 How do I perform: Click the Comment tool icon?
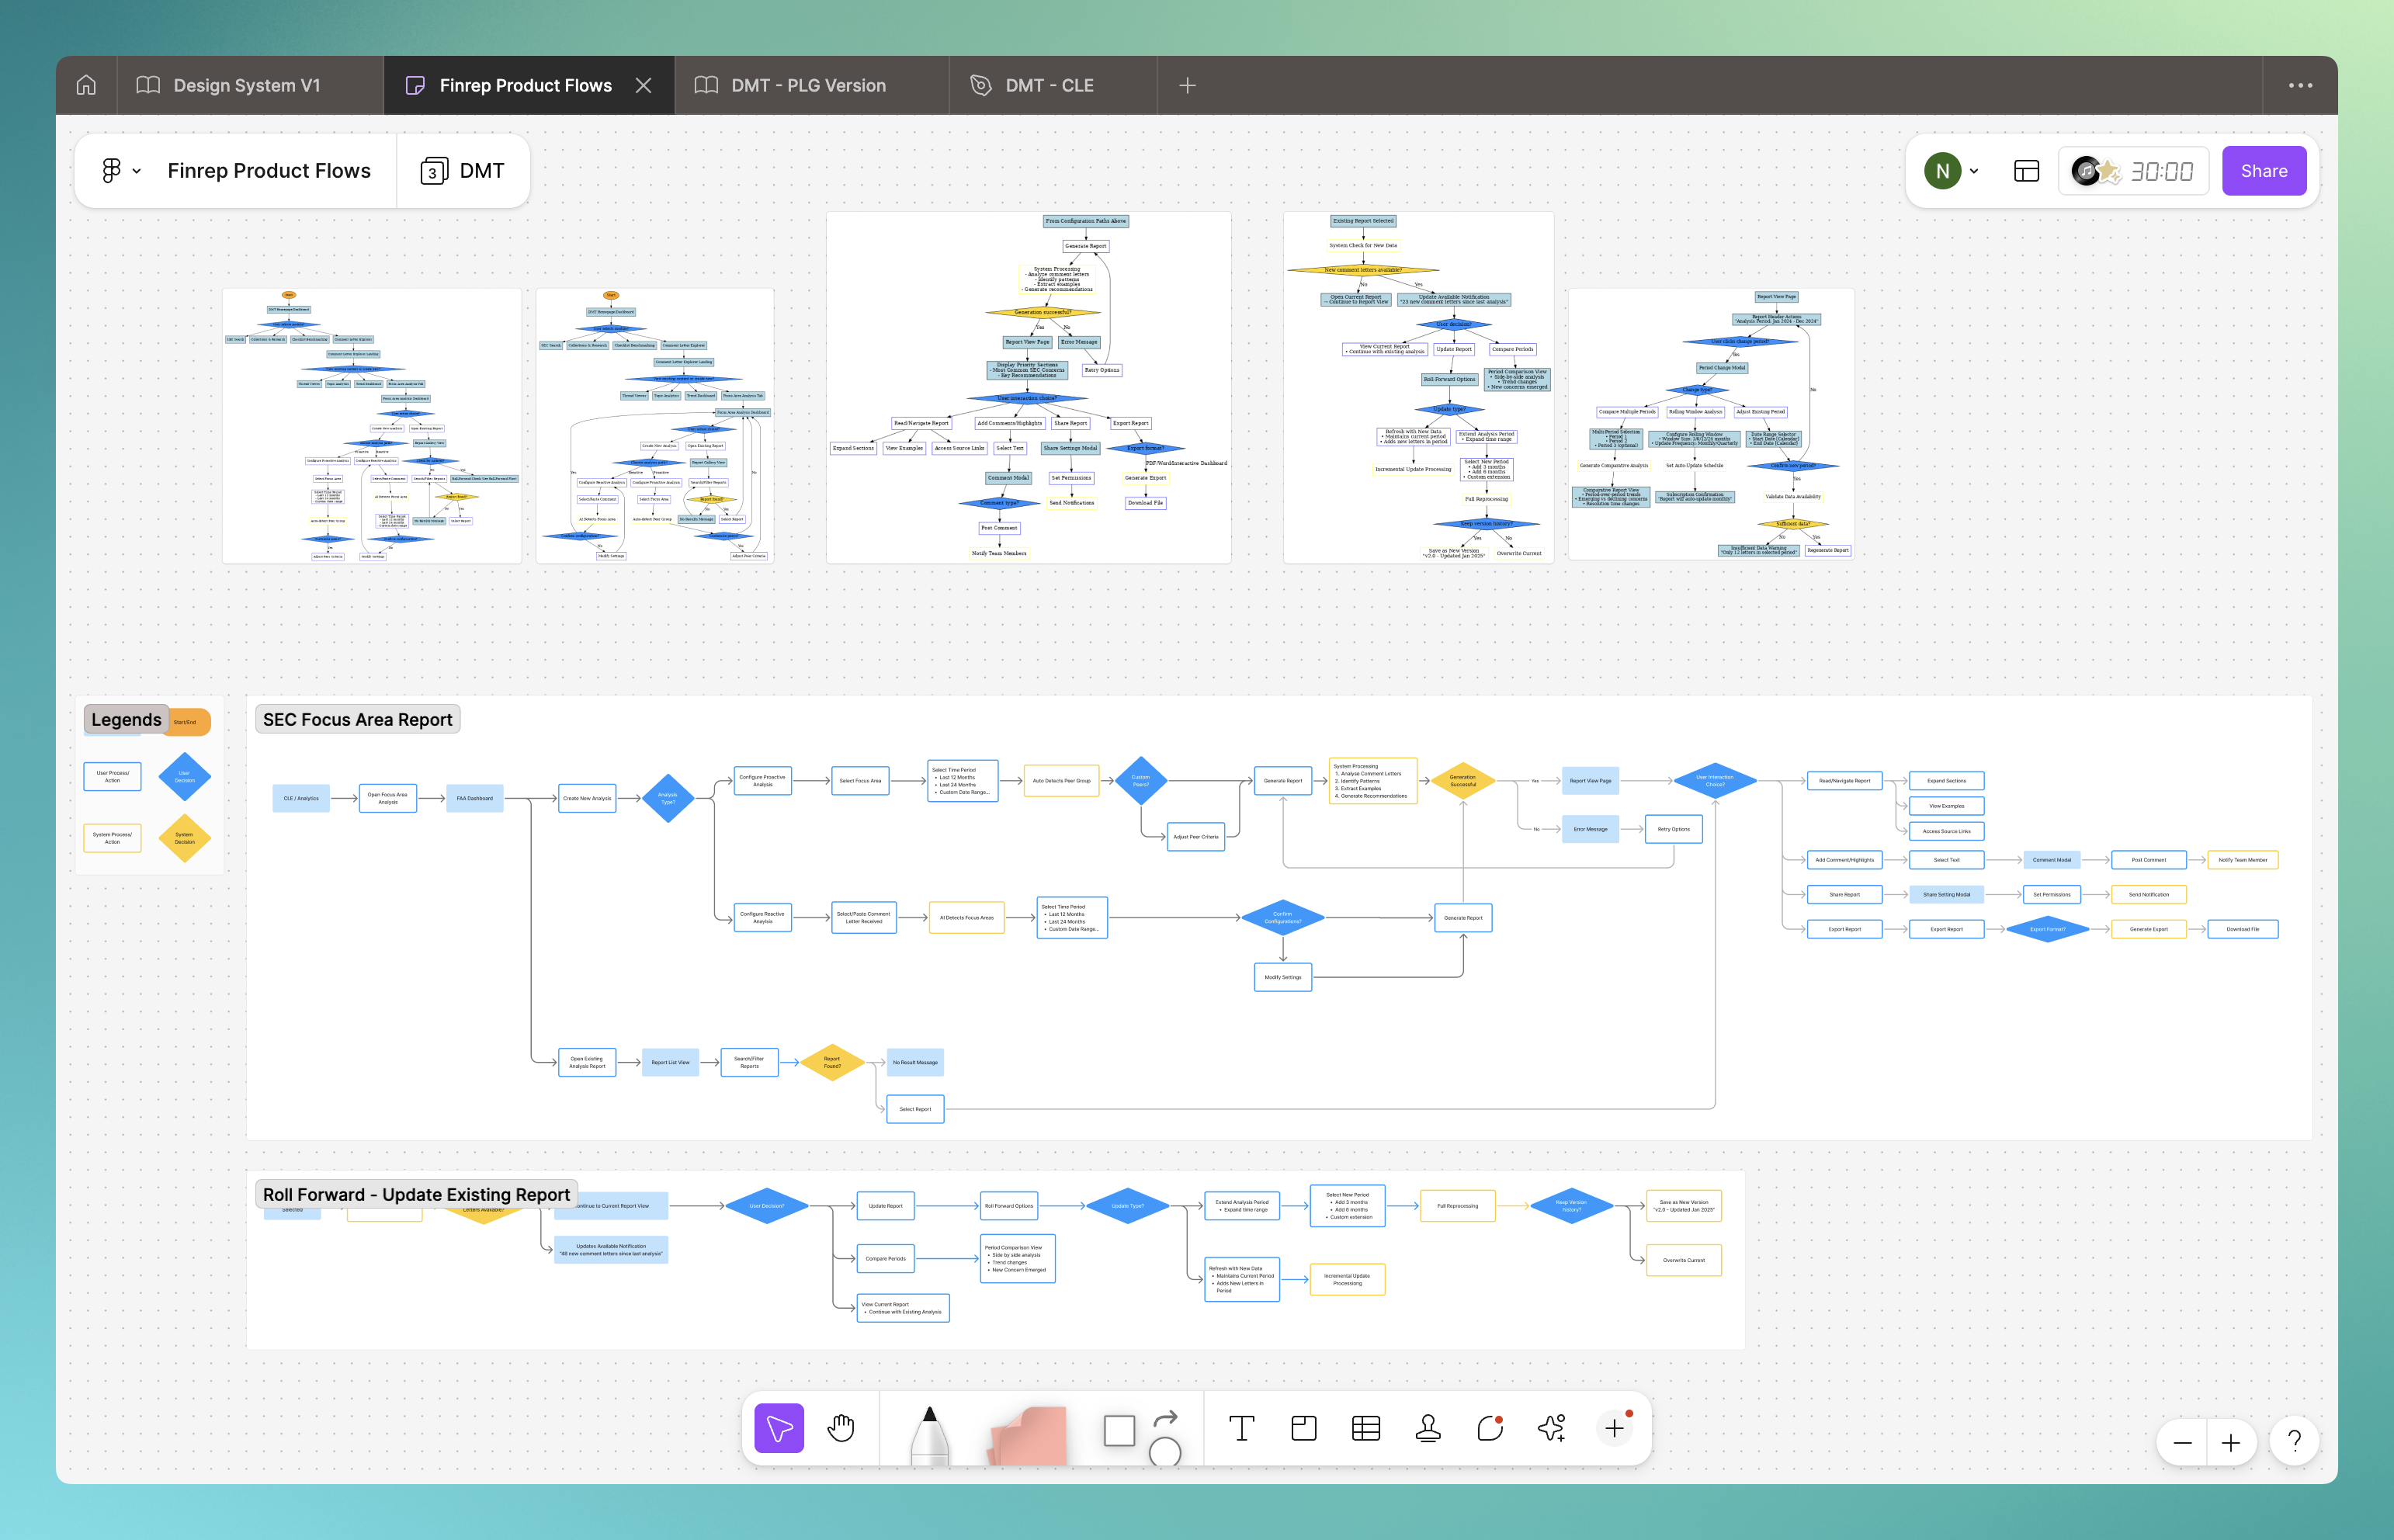coord(1490,1429)
